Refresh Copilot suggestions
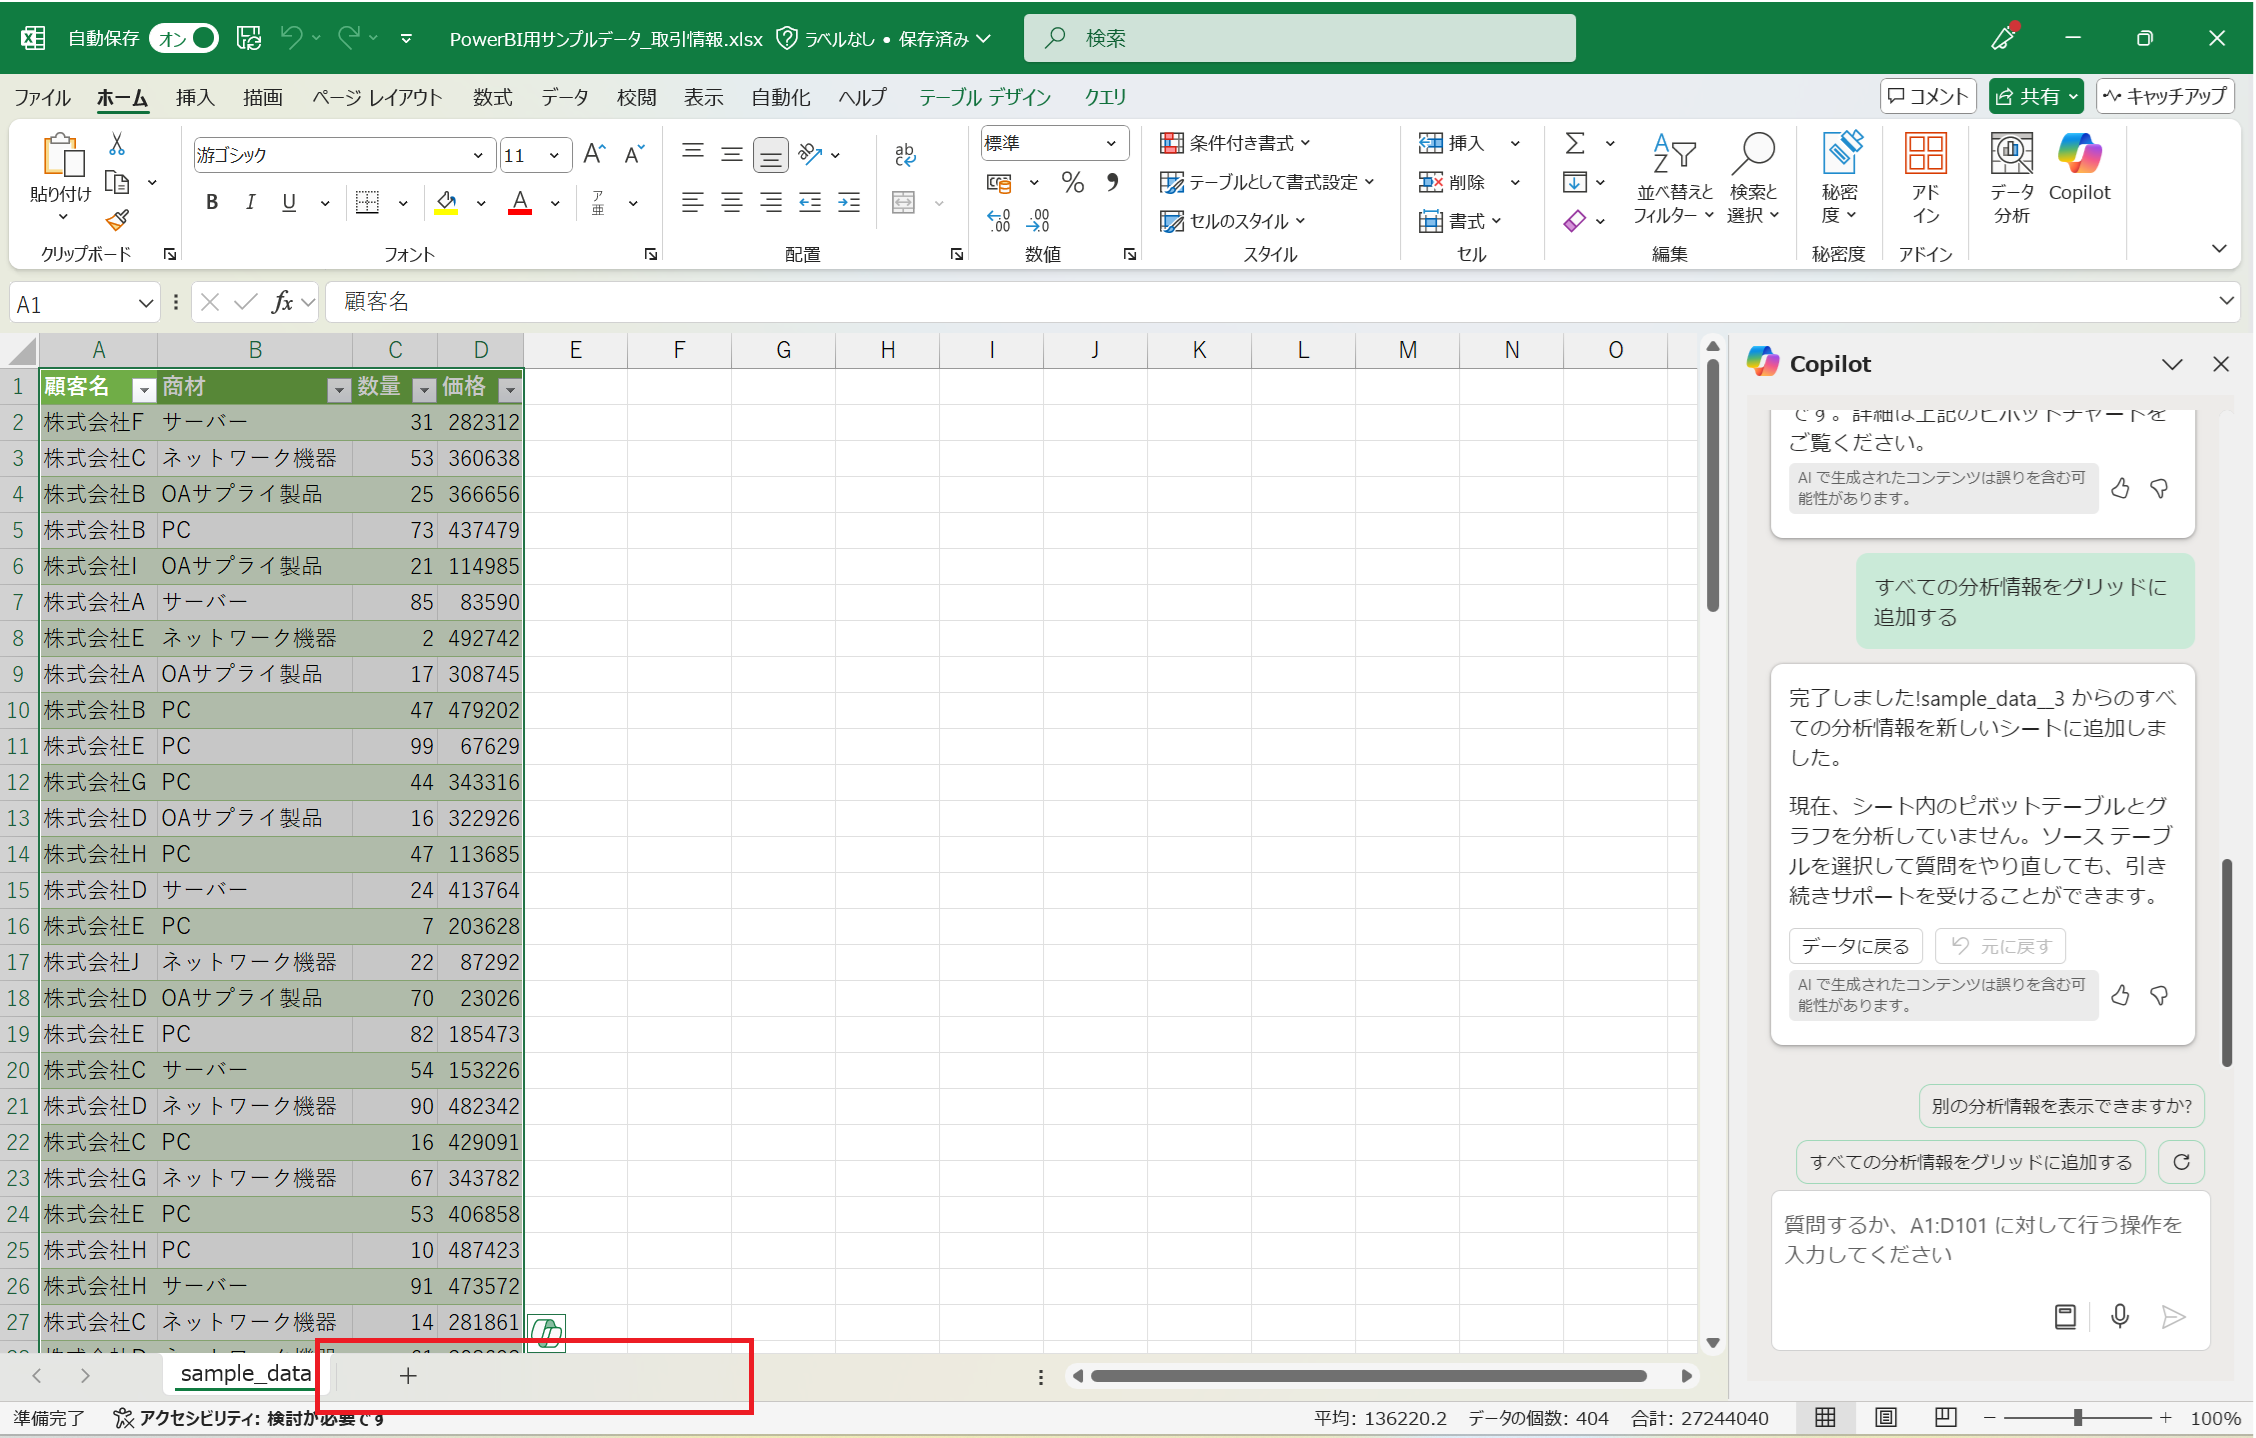The height and width of the screenshot is (1438, 2256). pyautogui.click(x=2182, y=1162)
